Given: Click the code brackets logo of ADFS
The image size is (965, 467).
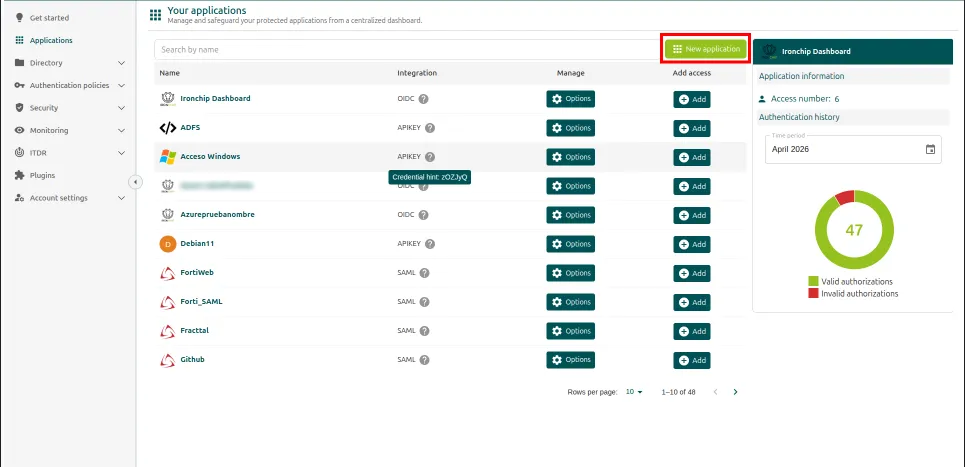Looking at the screenshot, I should point(167,128).
